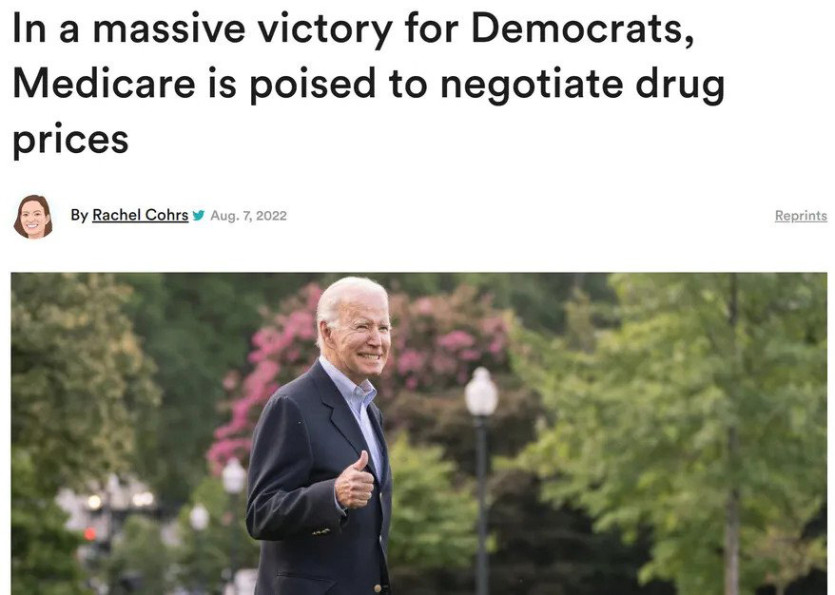The height and width of the screenshot is (595, 835).
Task: Click the word "Medicare" in the headline
Action: 104,83
